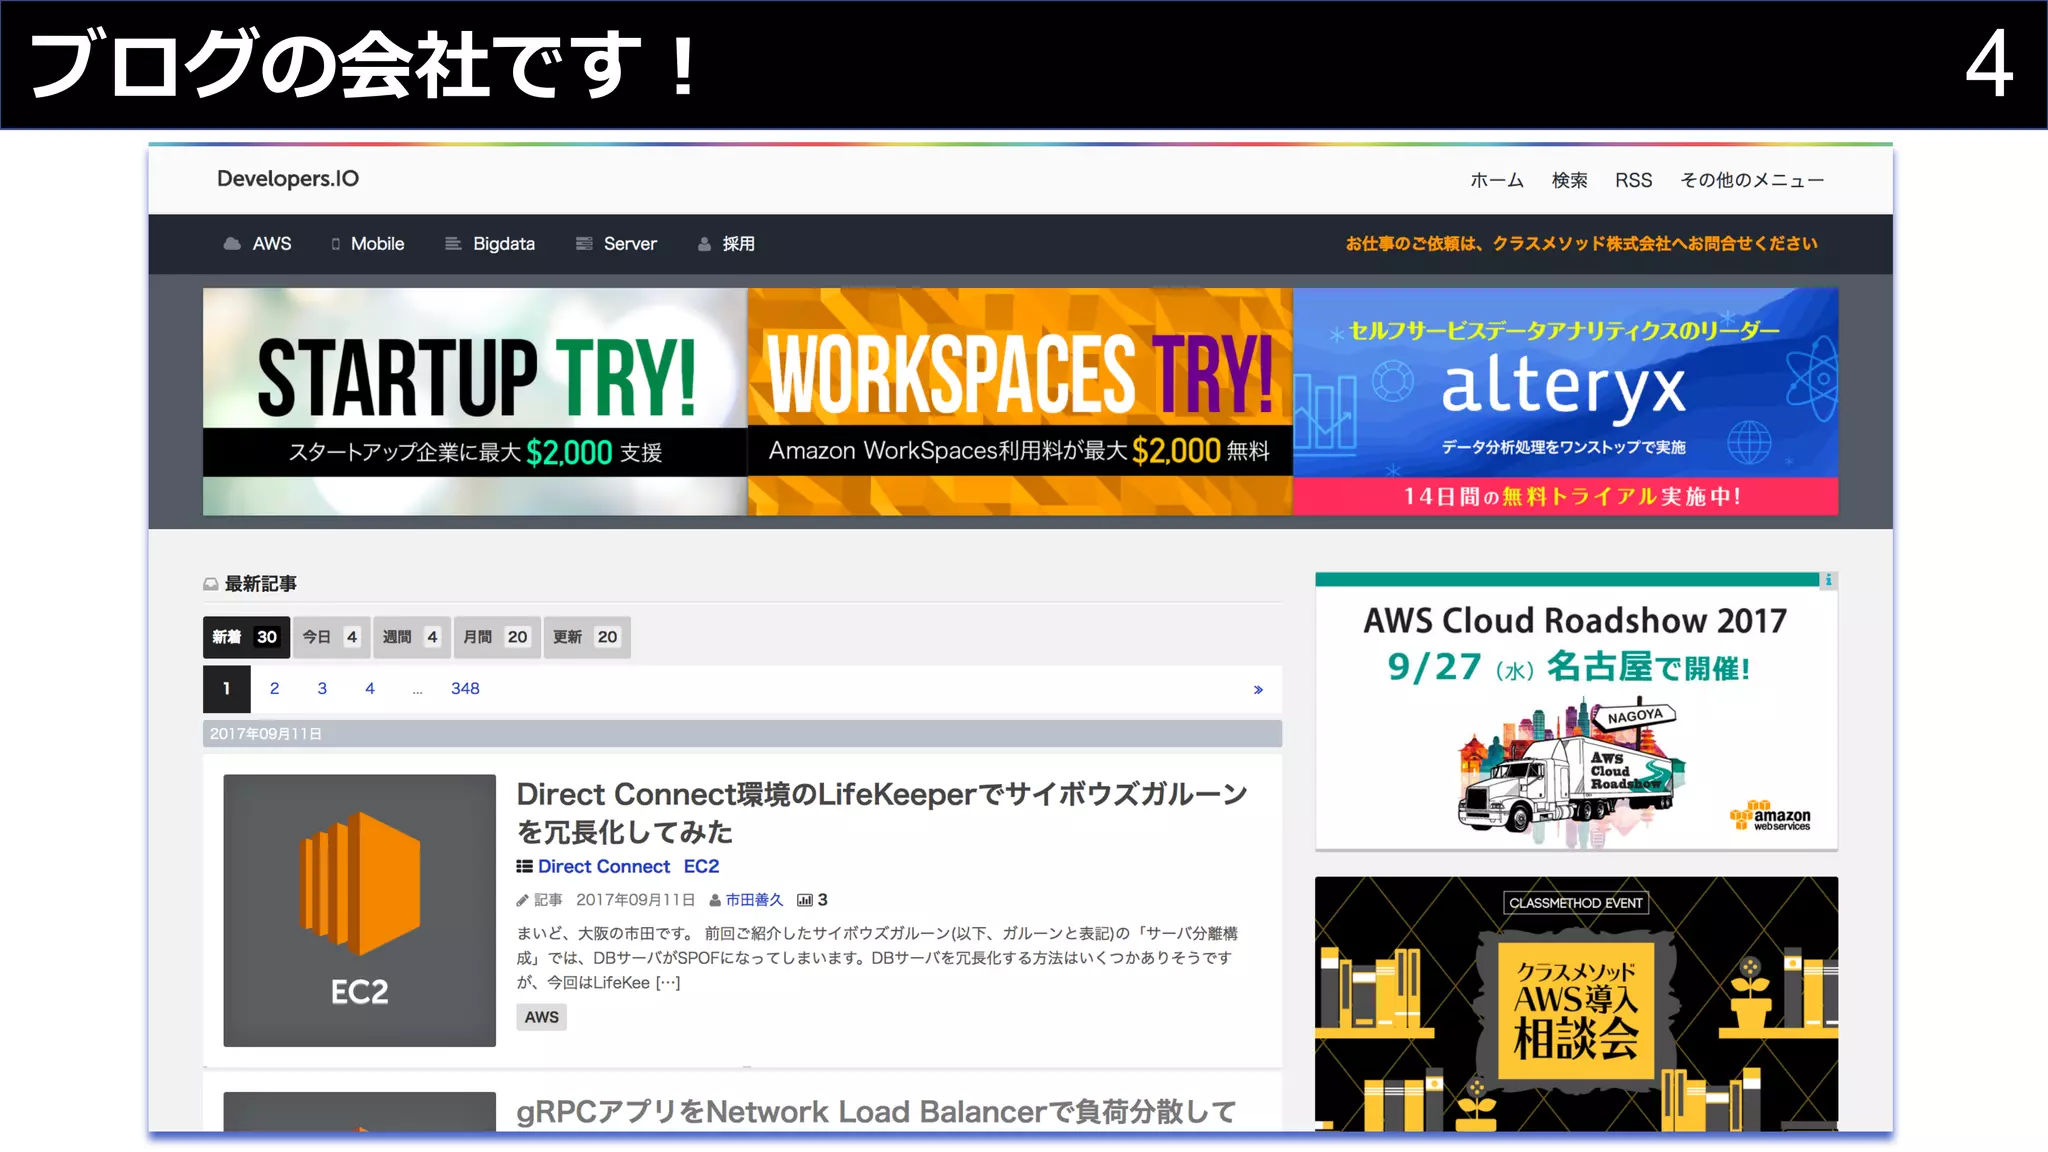
Task: Click the 採用 person icon in navbar
Action: (x=704, y=244)
